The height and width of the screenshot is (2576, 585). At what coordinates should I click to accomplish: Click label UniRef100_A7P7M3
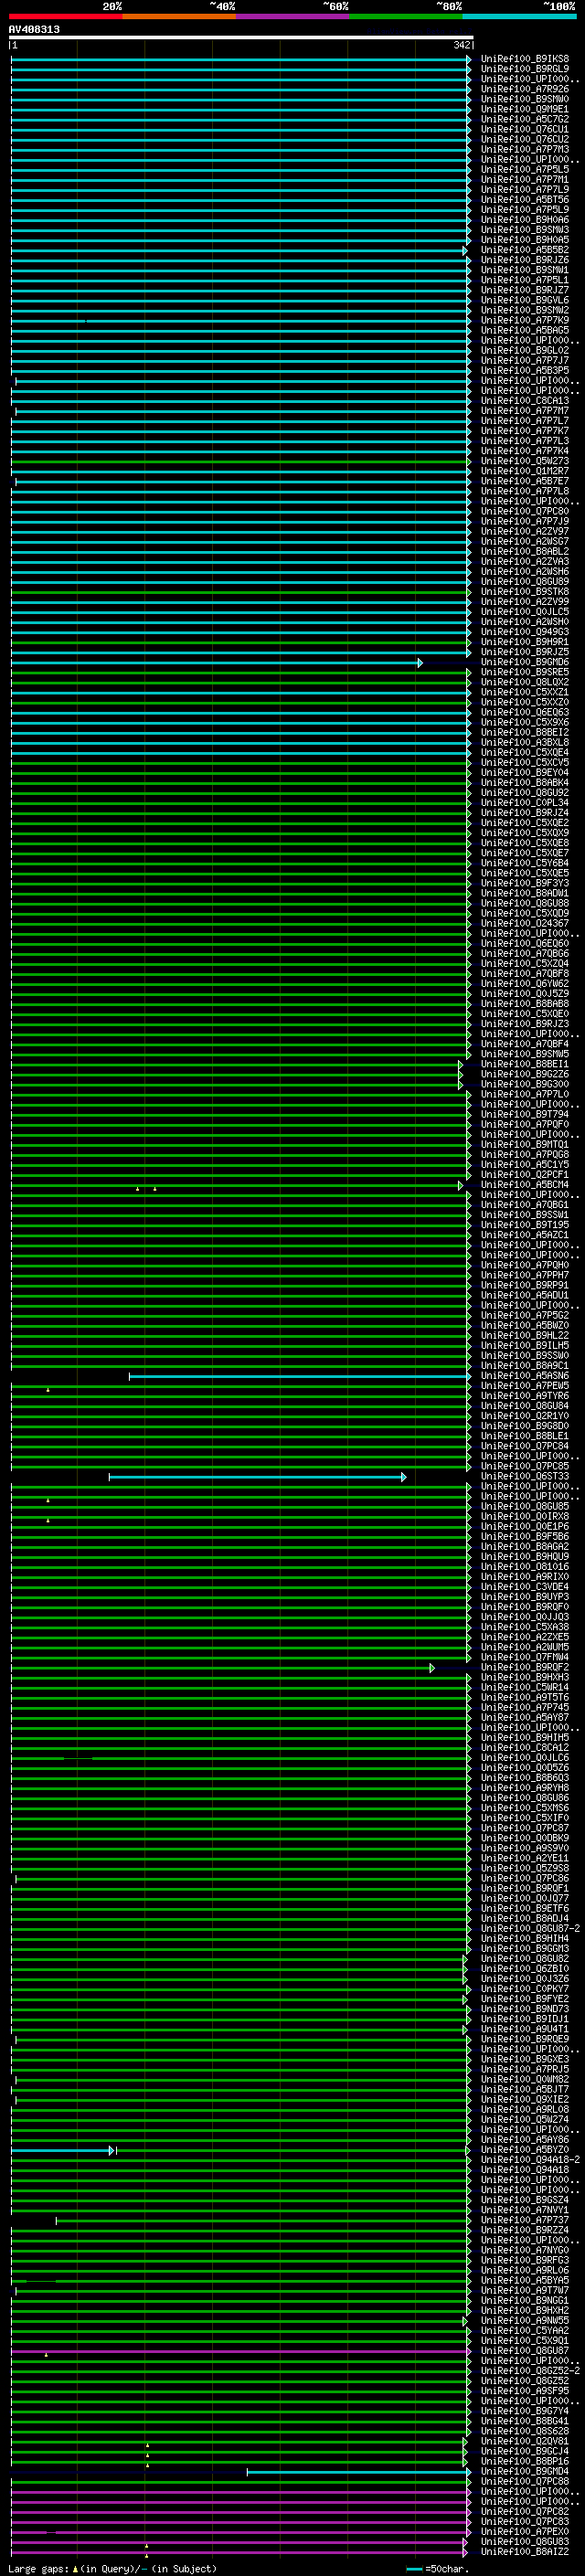[525, 150]
